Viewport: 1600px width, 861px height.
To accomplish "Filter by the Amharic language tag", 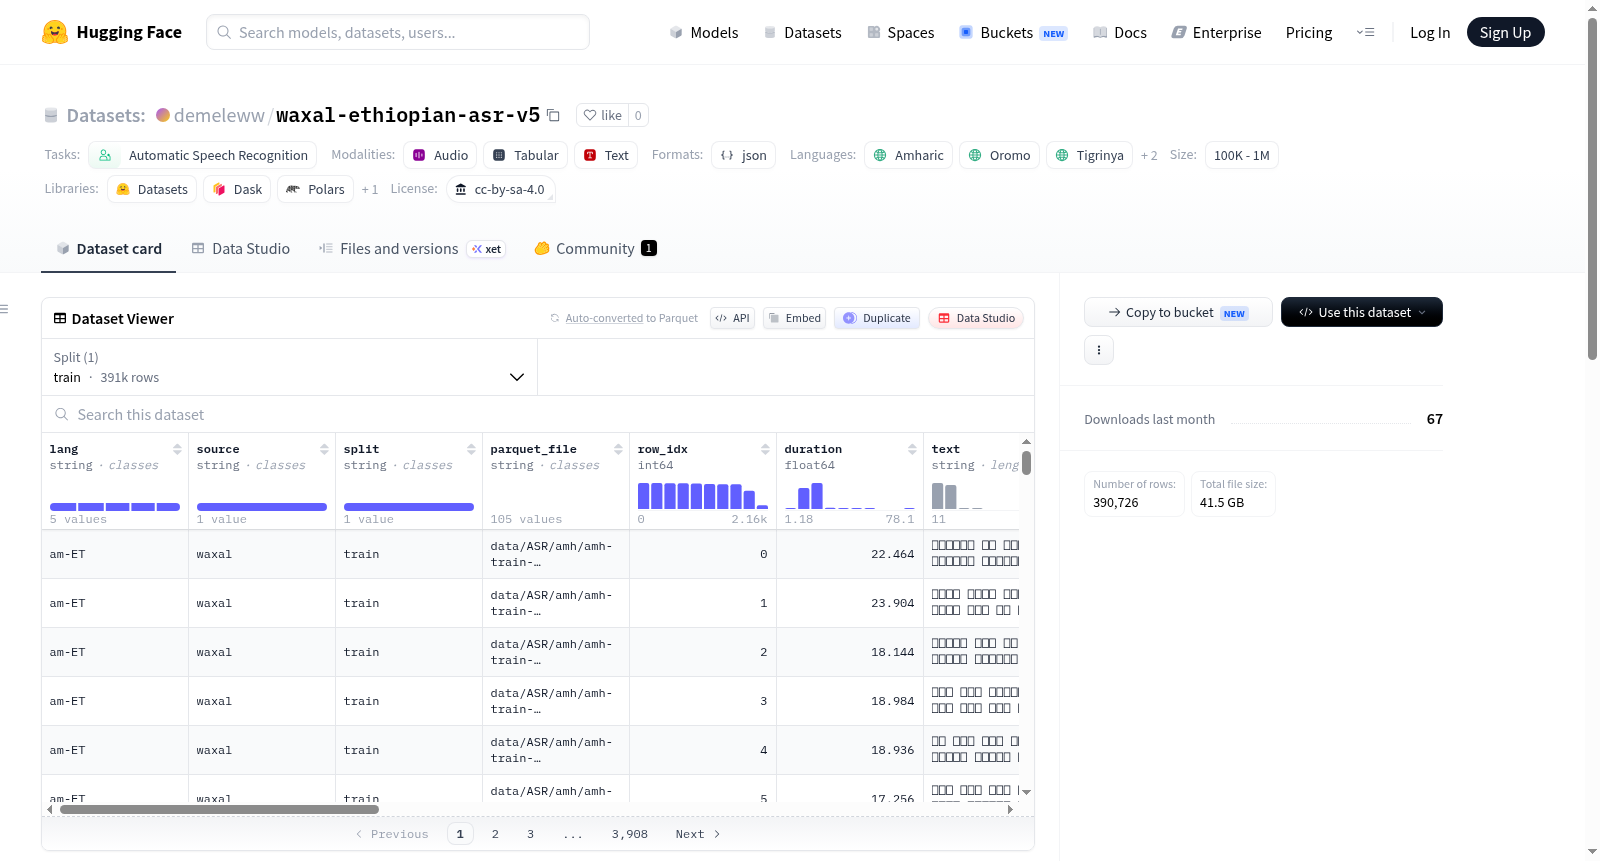I will pos(908,155).
